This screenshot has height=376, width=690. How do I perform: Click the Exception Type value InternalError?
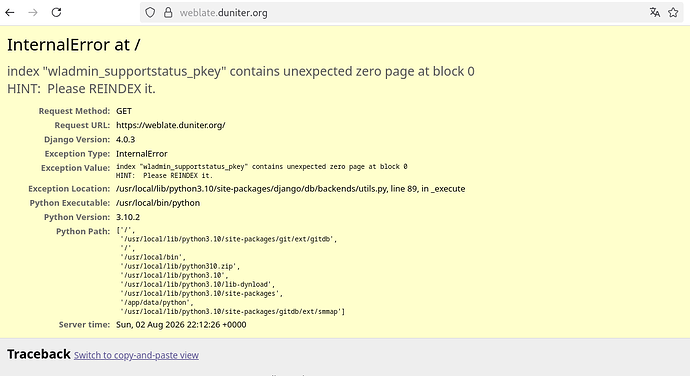[x=142, y=154]
